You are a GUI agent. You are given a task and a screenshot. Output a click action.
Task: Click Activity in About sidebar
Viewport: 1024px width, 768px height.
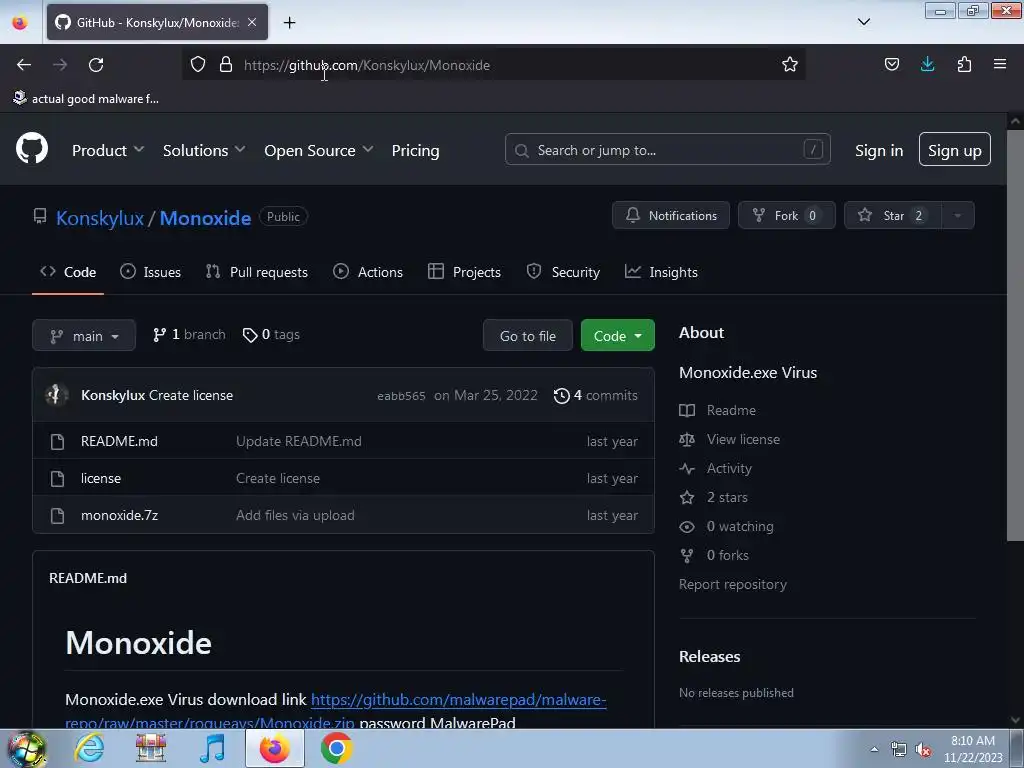(x=729, y=468)
